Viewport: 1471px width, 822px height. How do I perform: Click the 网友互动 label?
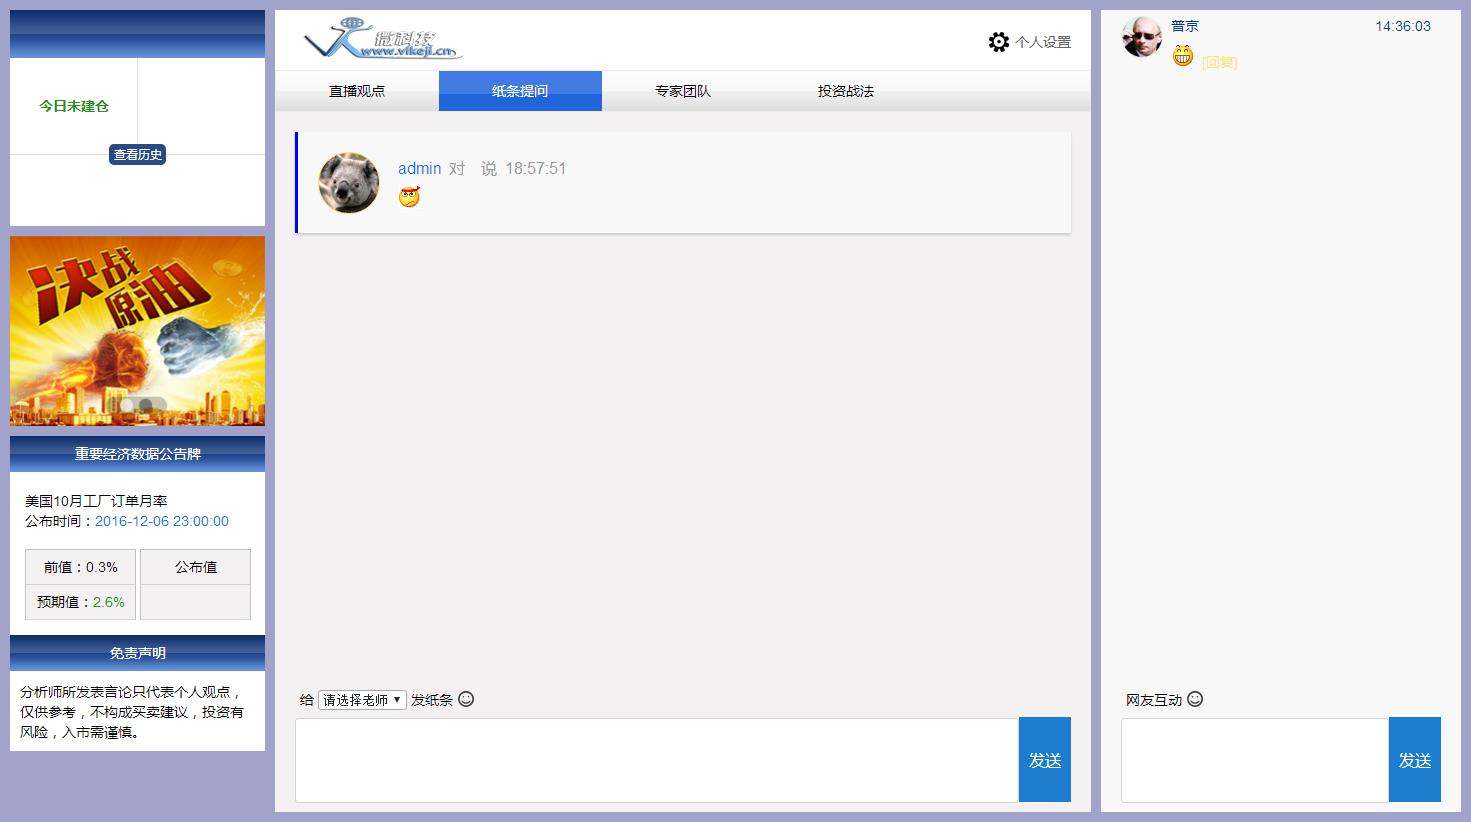(1154, 700)
